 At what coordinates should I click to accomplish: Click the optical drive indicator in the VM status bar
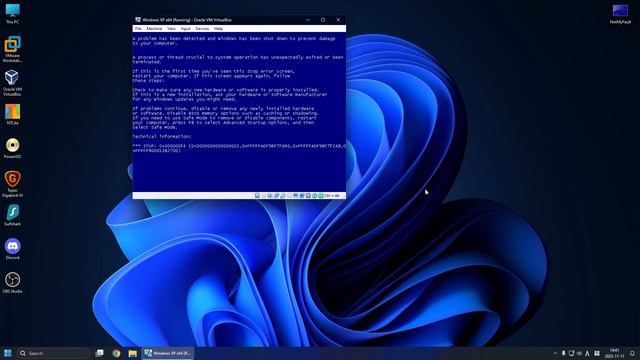[x=264, y=196]
